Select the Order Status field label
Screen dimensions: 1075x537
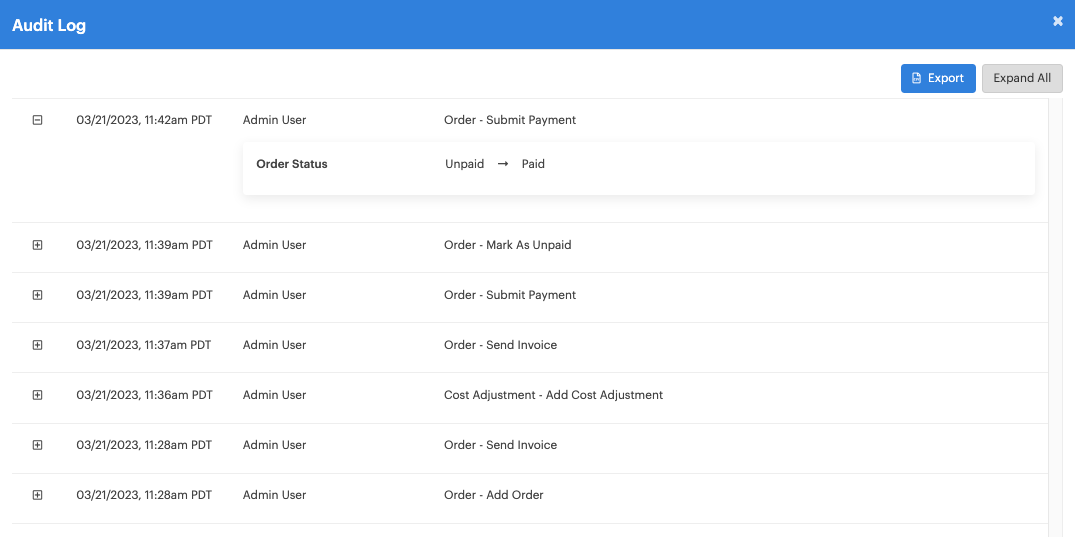tap(291, 164)
